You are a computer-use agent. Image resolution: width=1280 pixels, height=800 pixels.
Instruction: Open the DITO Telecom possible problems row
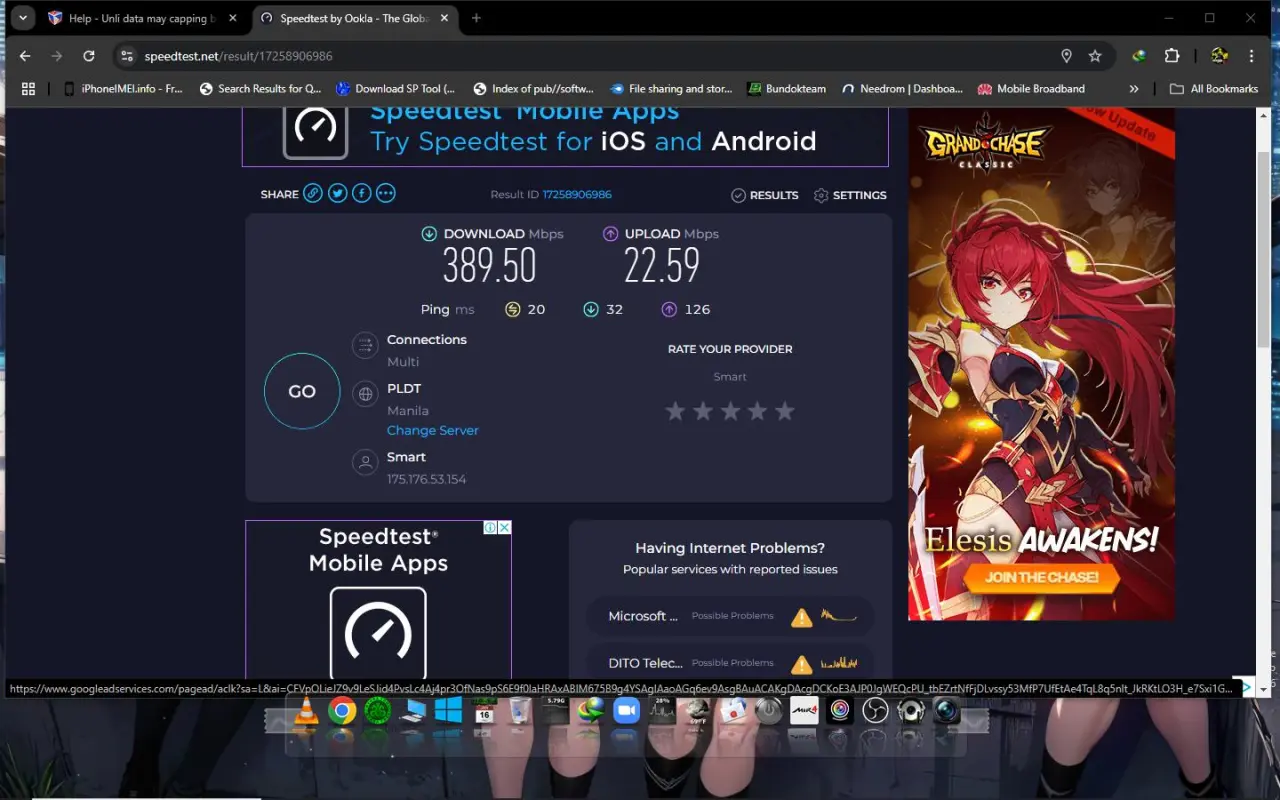[730, 663]
